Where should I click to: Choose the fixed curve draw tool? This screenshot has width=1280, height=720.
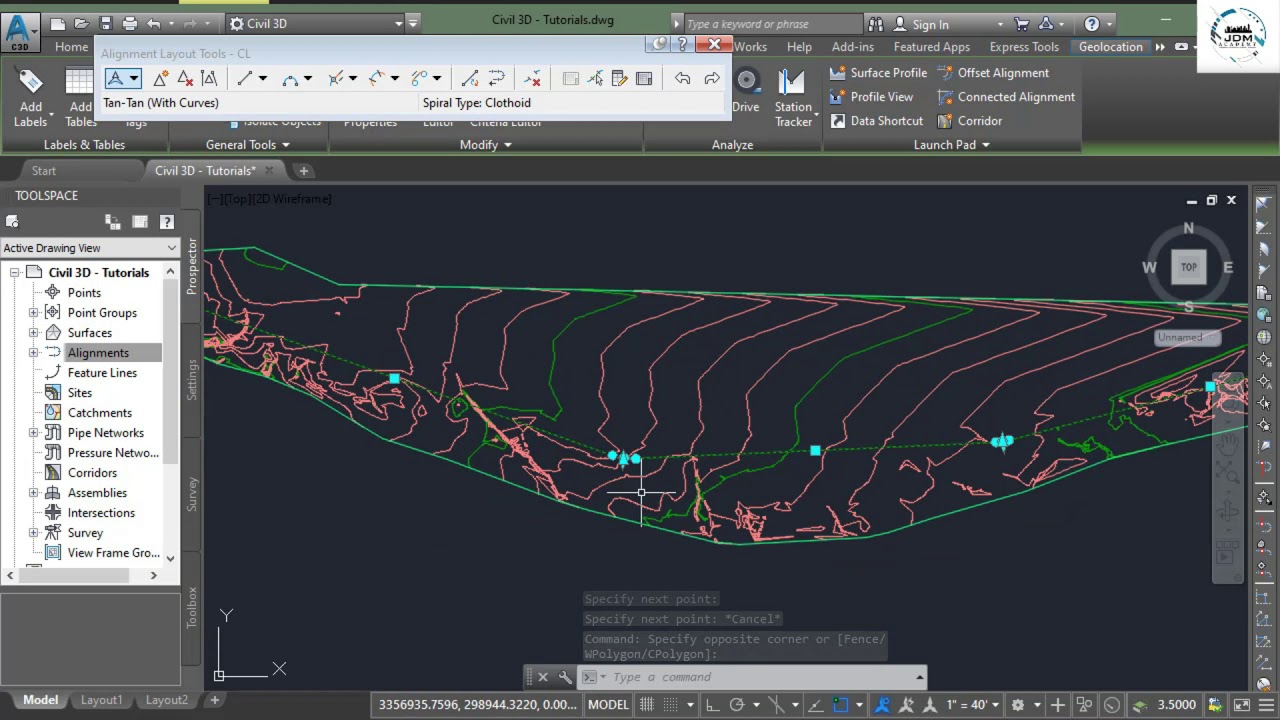tap(290, 79)
